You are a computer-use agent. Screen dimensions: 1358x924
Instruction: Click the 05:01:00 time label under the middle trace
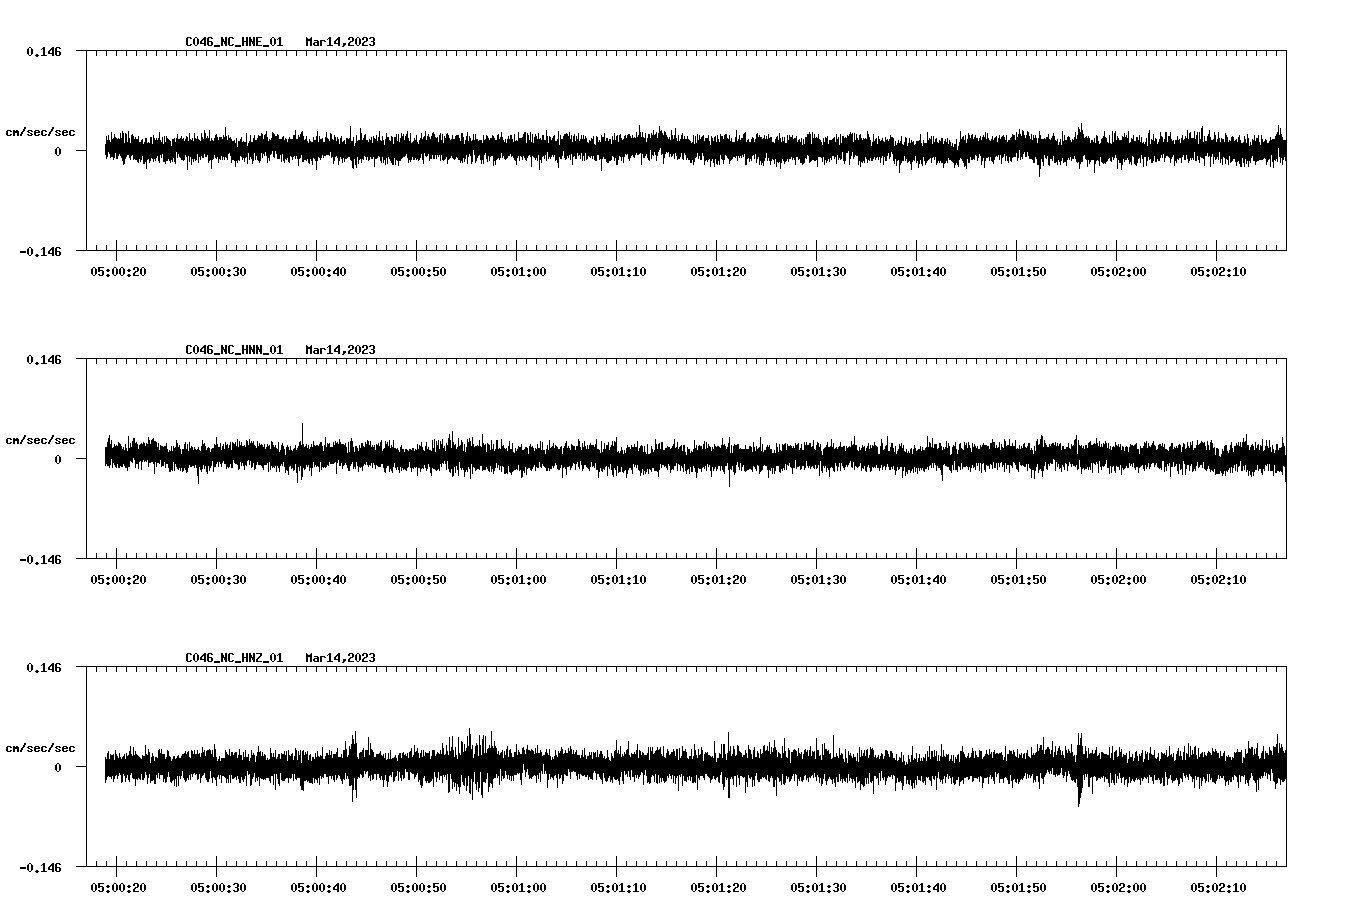[520, 578]
